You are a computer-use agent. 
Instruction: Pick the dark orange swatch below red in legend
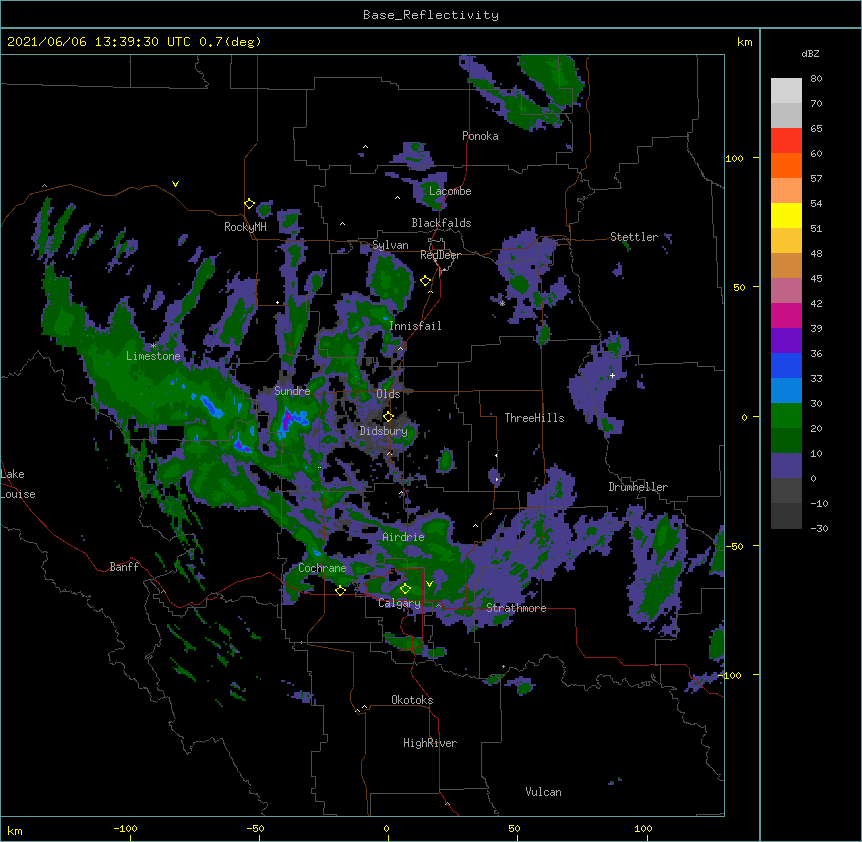(786, 165)
